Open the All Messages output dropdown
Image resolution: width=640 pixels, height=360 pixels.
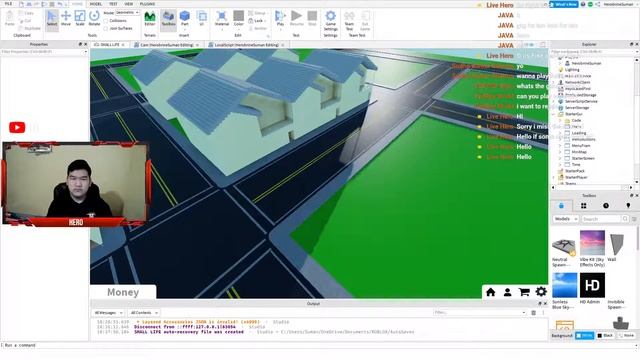pyautogui.click(x=108, y=313)
